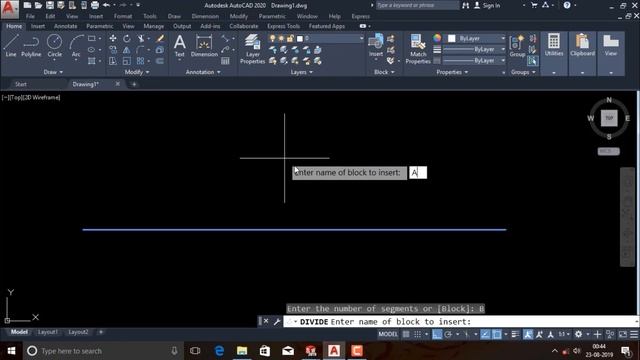Undo last action with arrow icon
This screenshot has height=360, width=640.
(106, 5)
